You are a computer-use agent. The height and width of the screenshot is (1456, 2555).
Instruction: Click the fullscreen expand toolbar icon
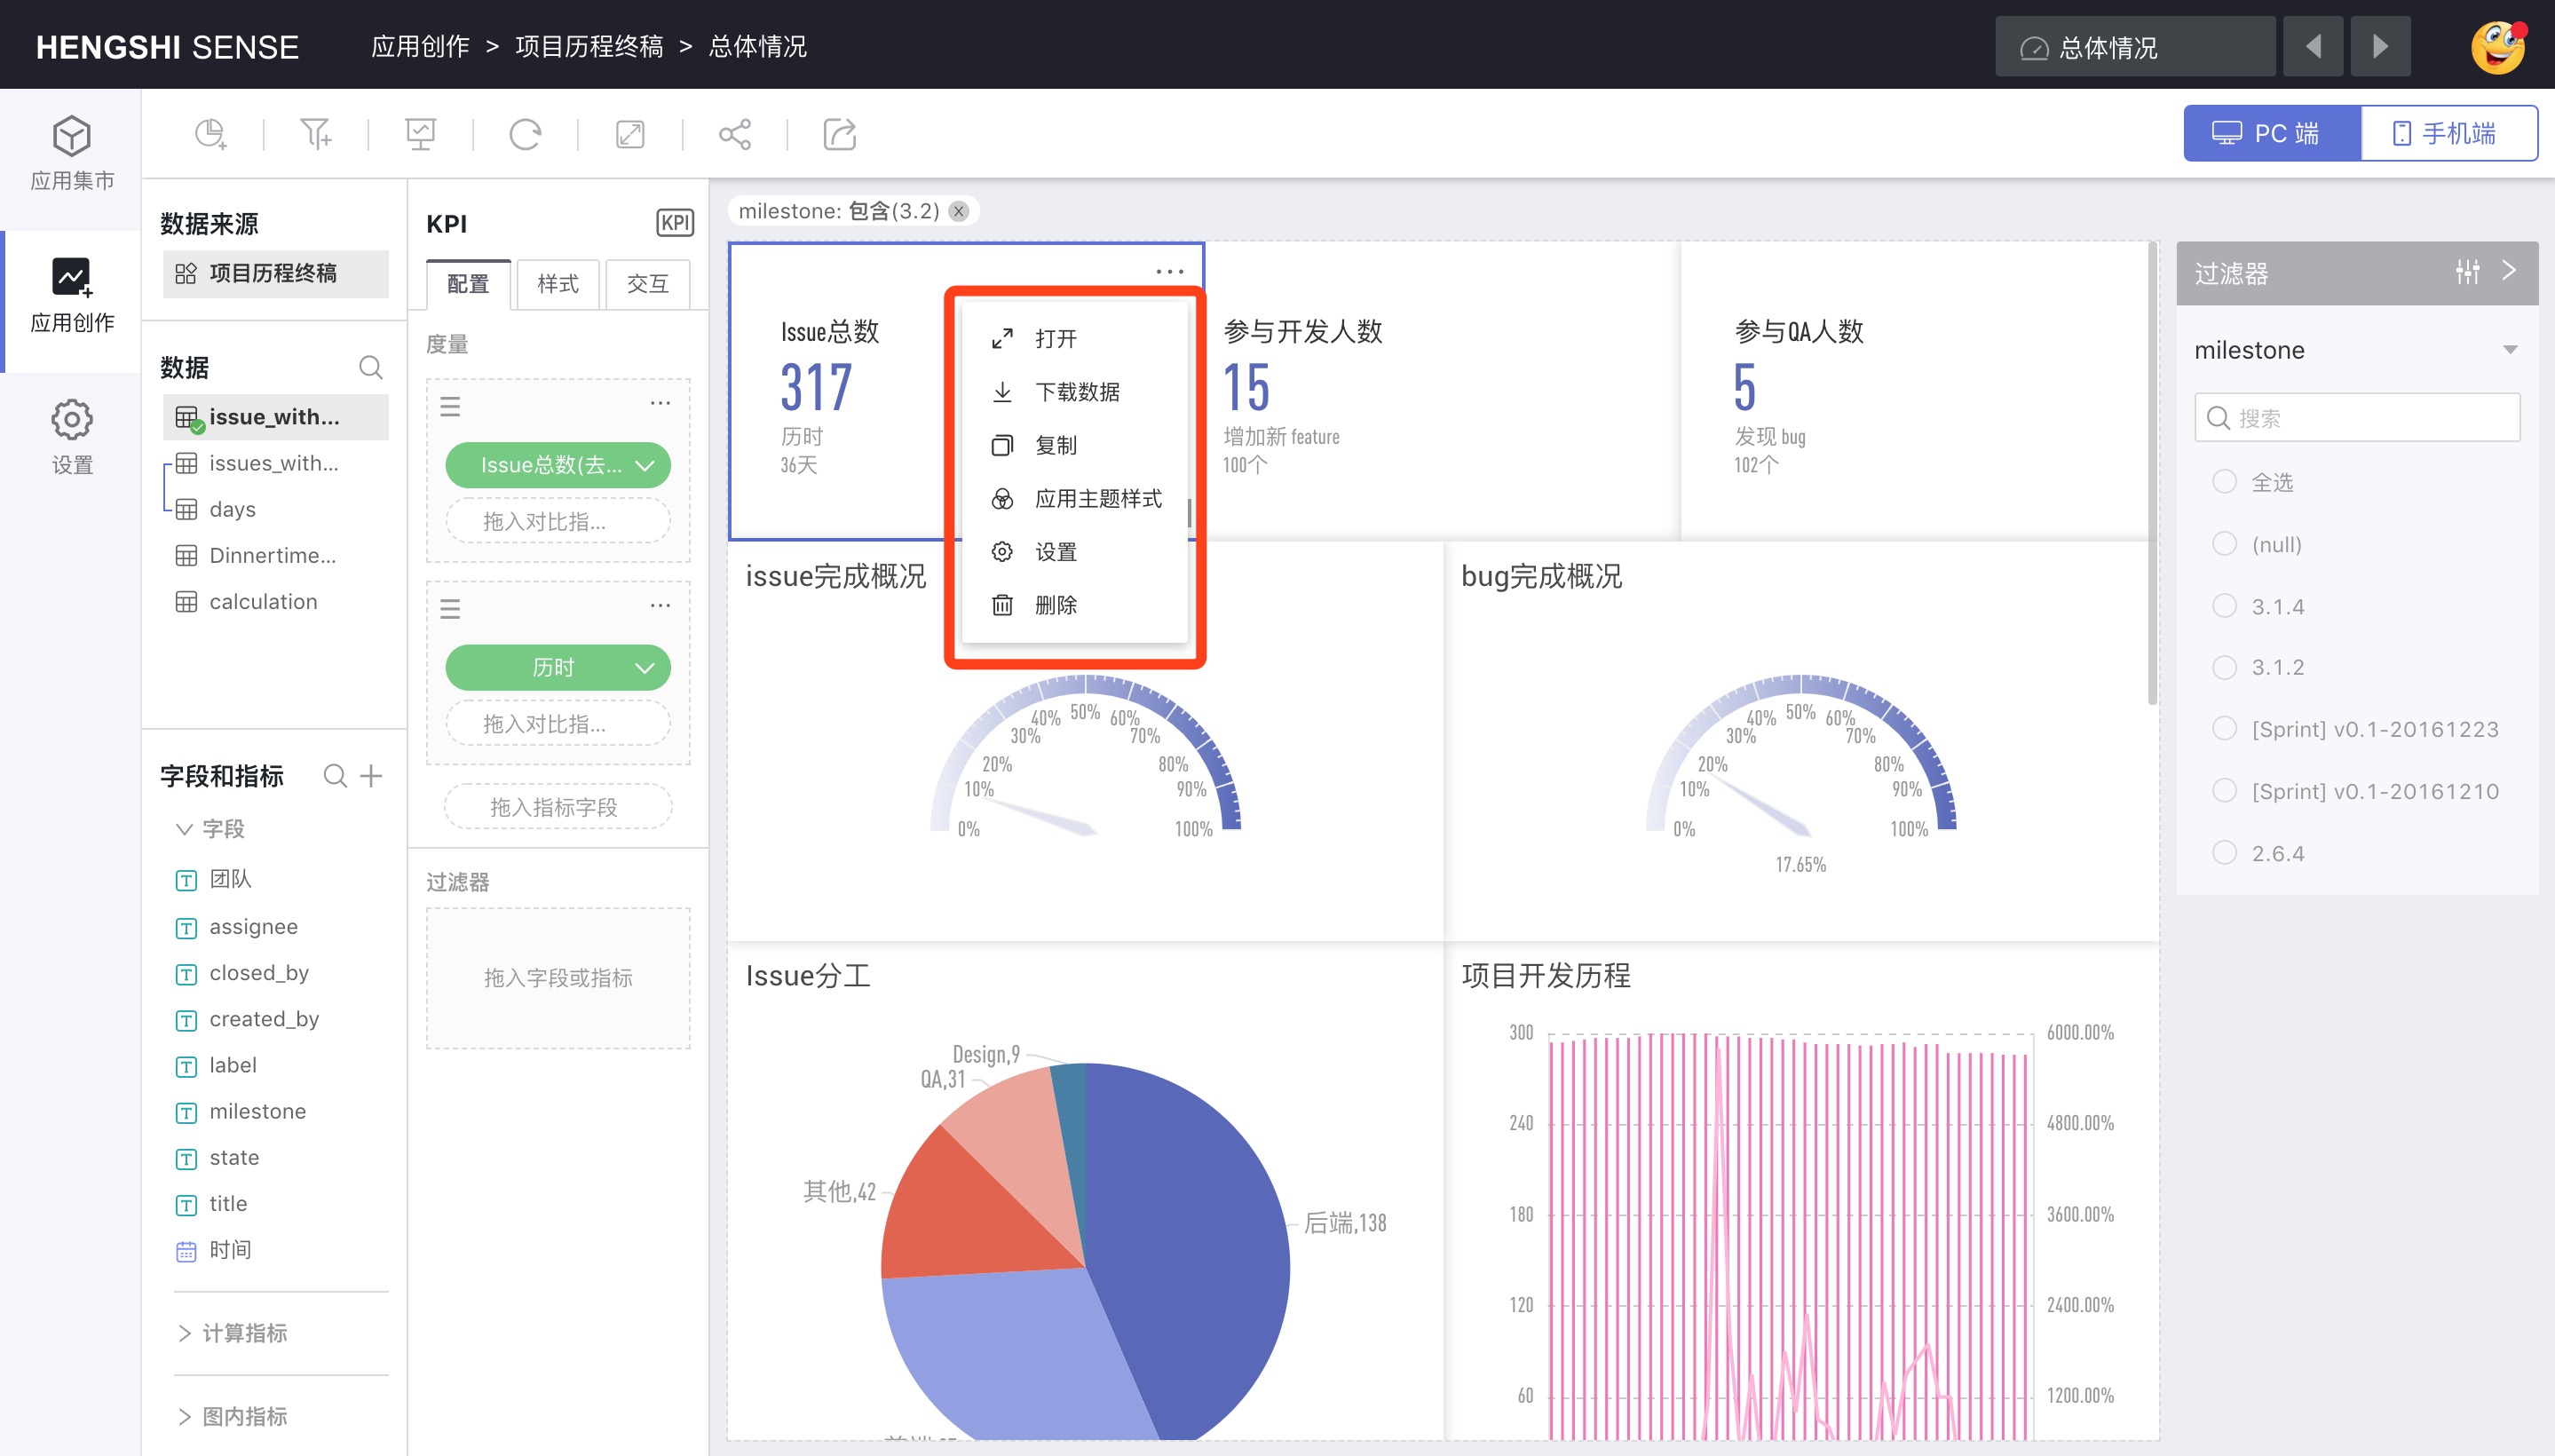coord(630,134)
